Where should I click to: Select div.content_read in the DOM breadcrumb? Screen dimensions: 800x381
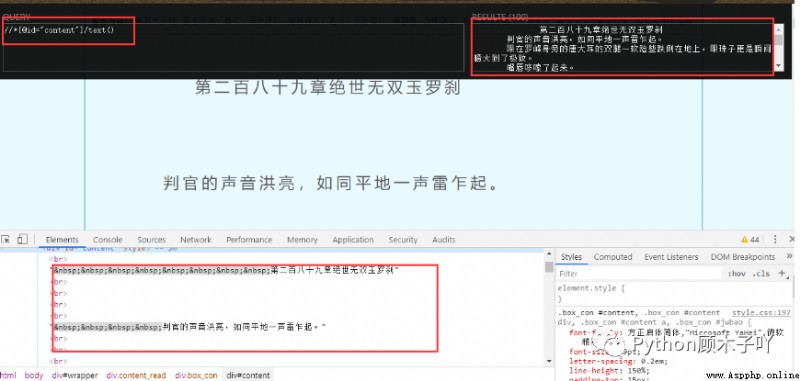(136, 375)
